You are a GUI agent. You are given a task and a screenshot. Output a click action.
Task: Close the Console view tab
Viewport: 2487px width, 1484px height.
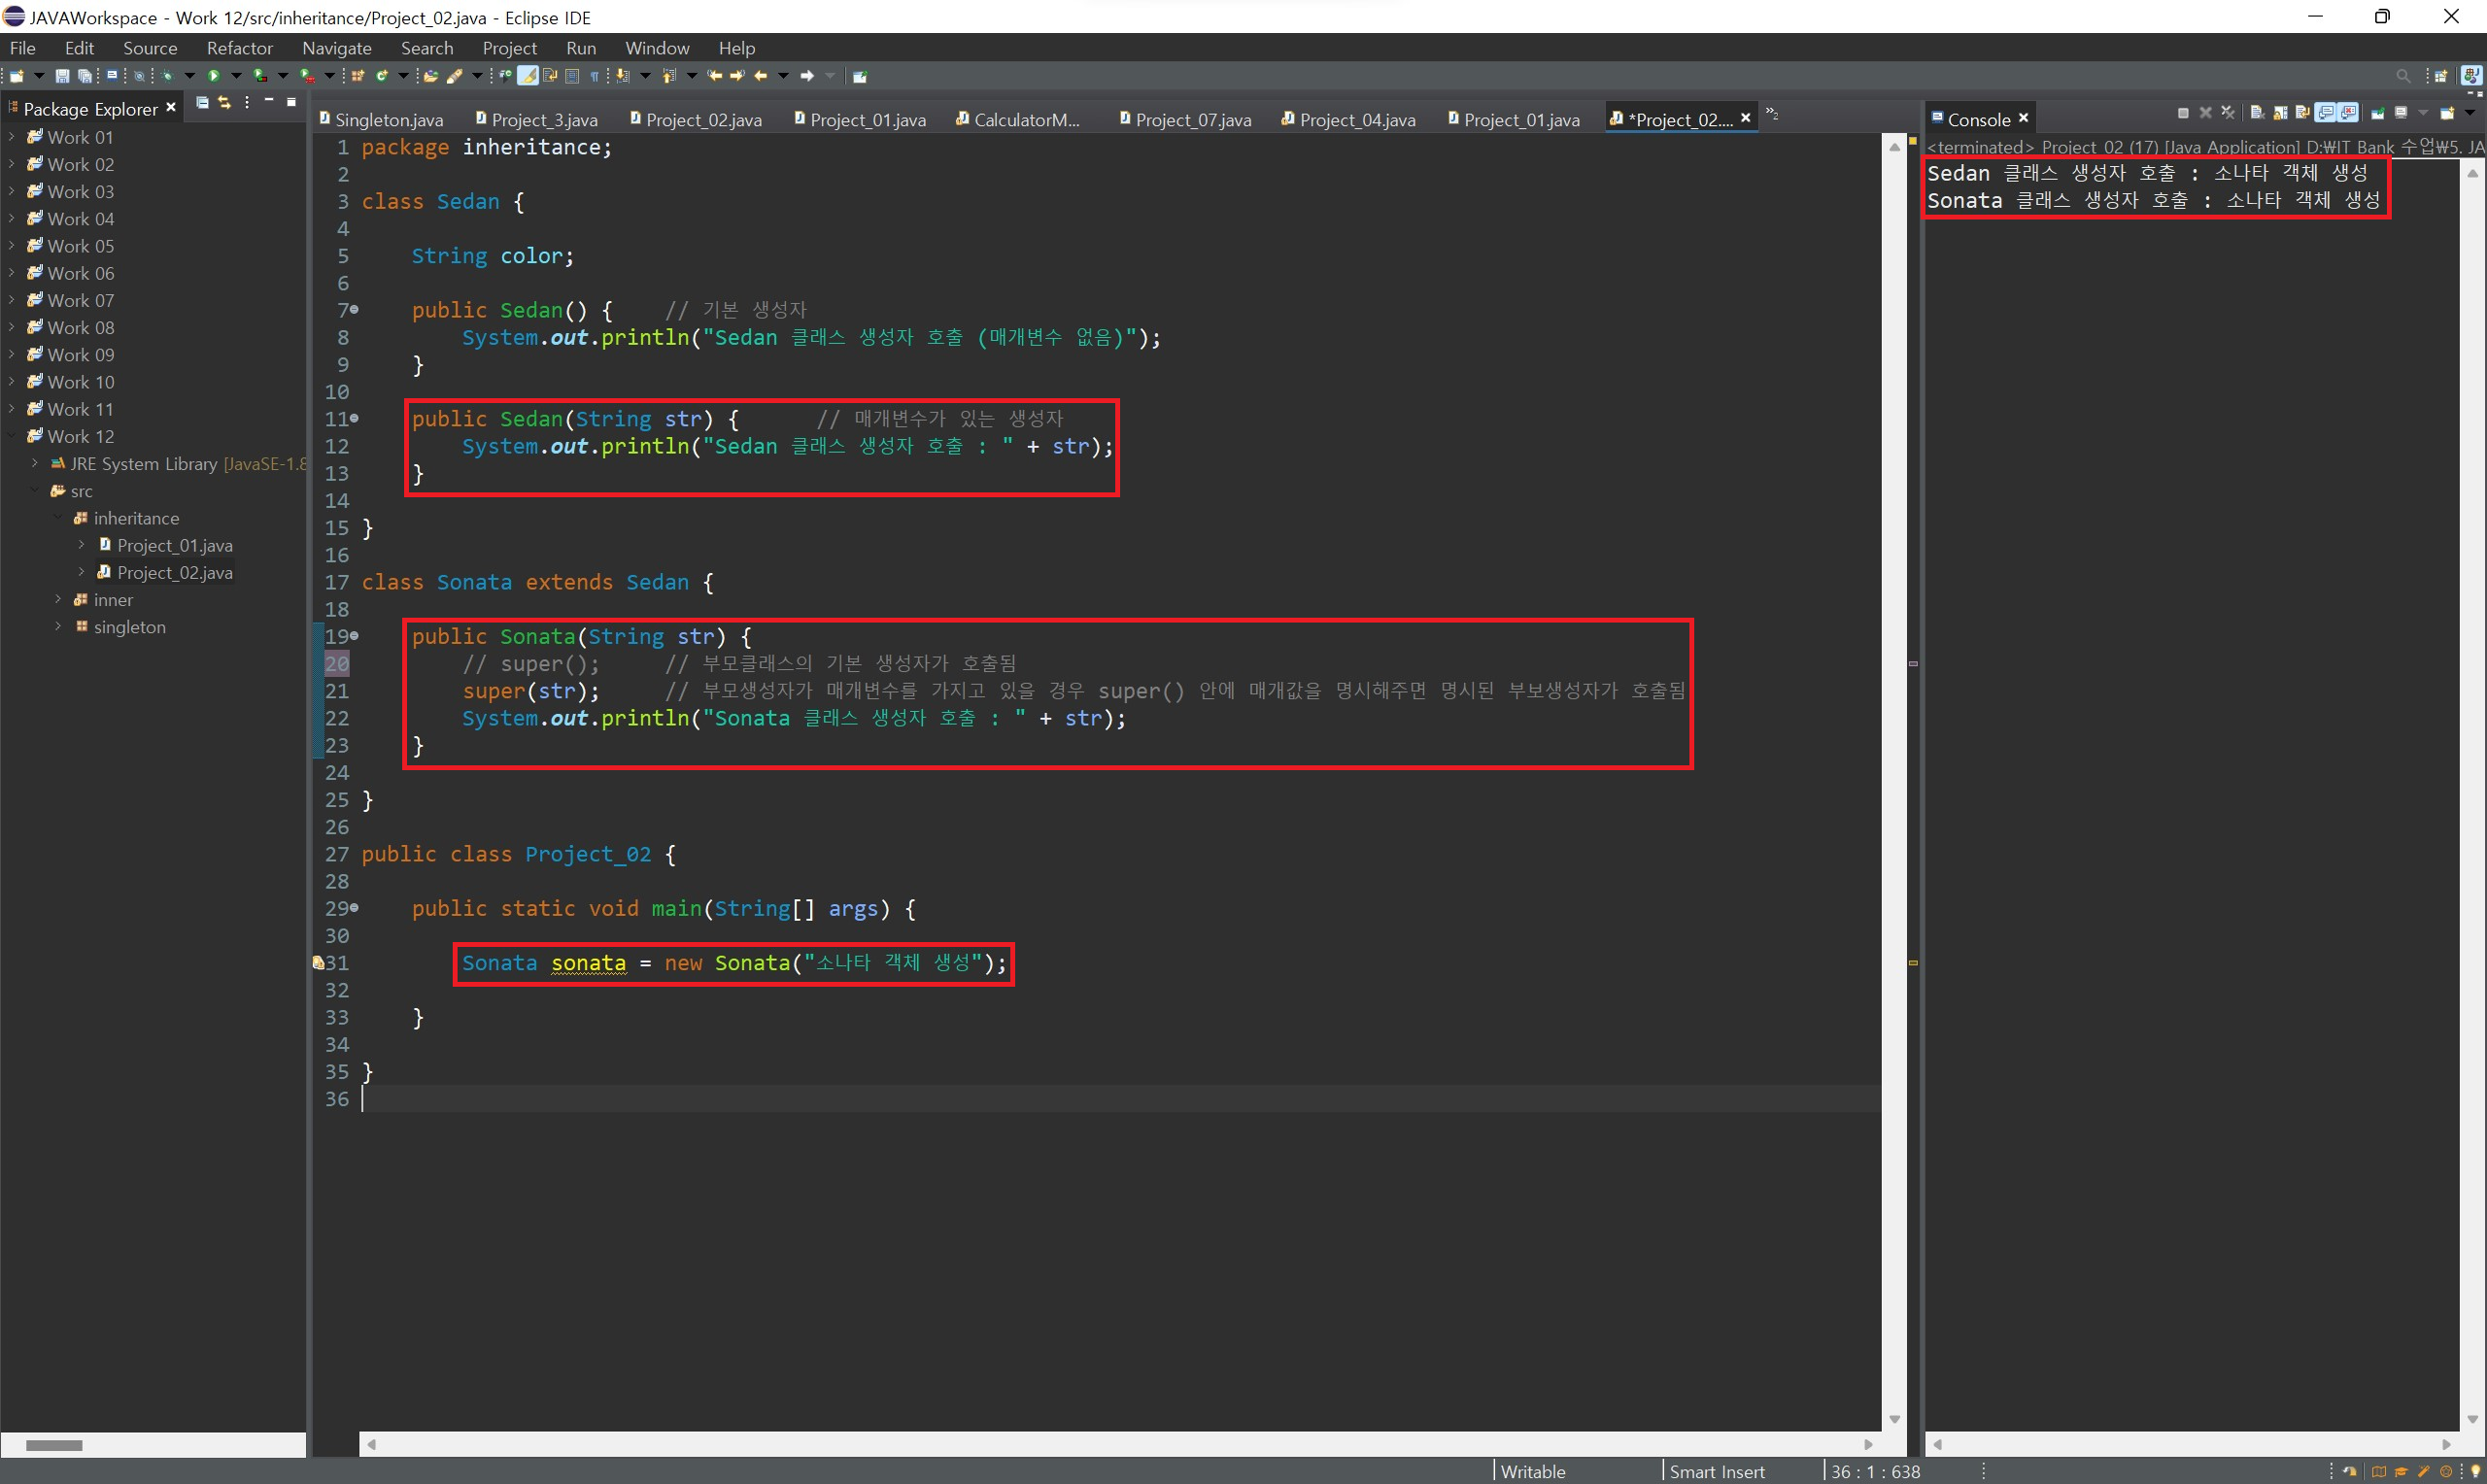(x=2023, y=118)
